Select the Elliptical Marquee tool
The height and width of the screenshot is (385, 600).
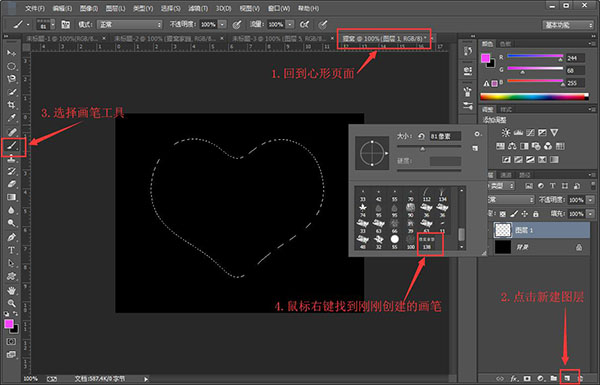[x=11, y=66]
